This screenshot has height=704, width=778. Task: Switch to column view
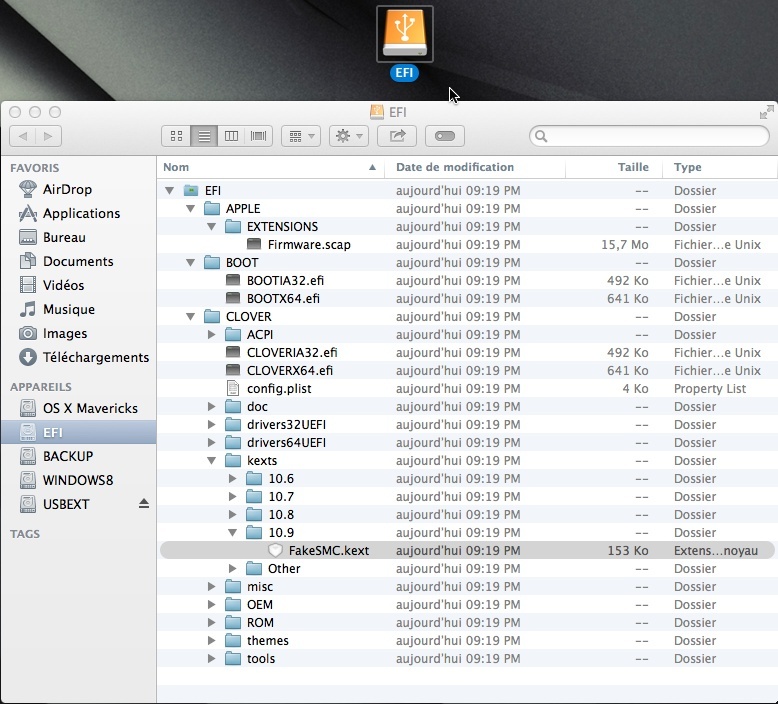point(231,136)
